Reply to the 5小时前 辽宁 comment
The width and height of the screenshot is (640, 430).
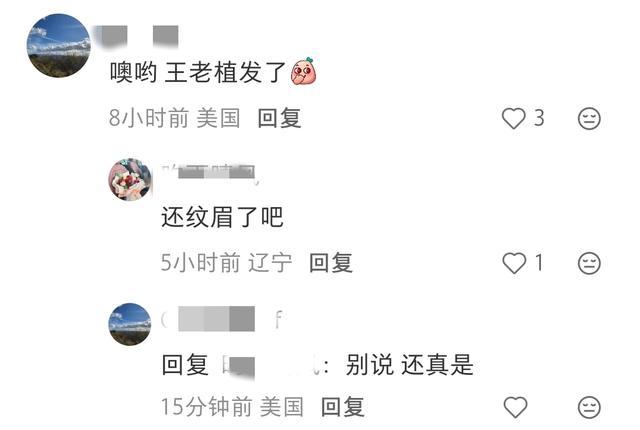[x=331, y=262]
